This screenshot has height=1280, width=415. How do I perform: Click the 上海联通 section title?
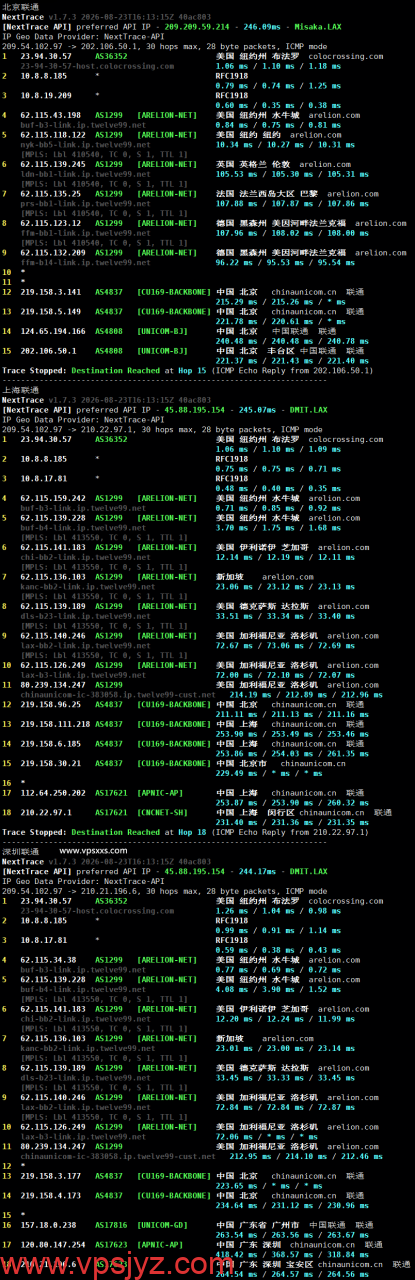click(x=18, y=390)
